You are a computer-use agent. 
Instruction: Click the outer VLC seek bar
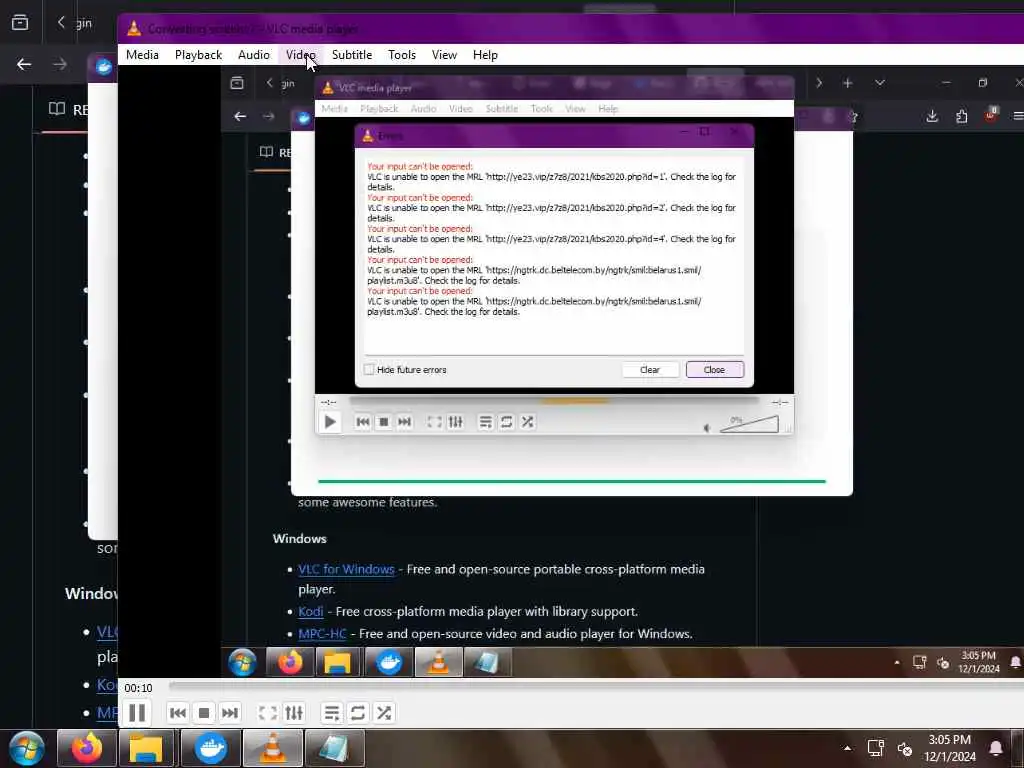click(x=596, y=686)
